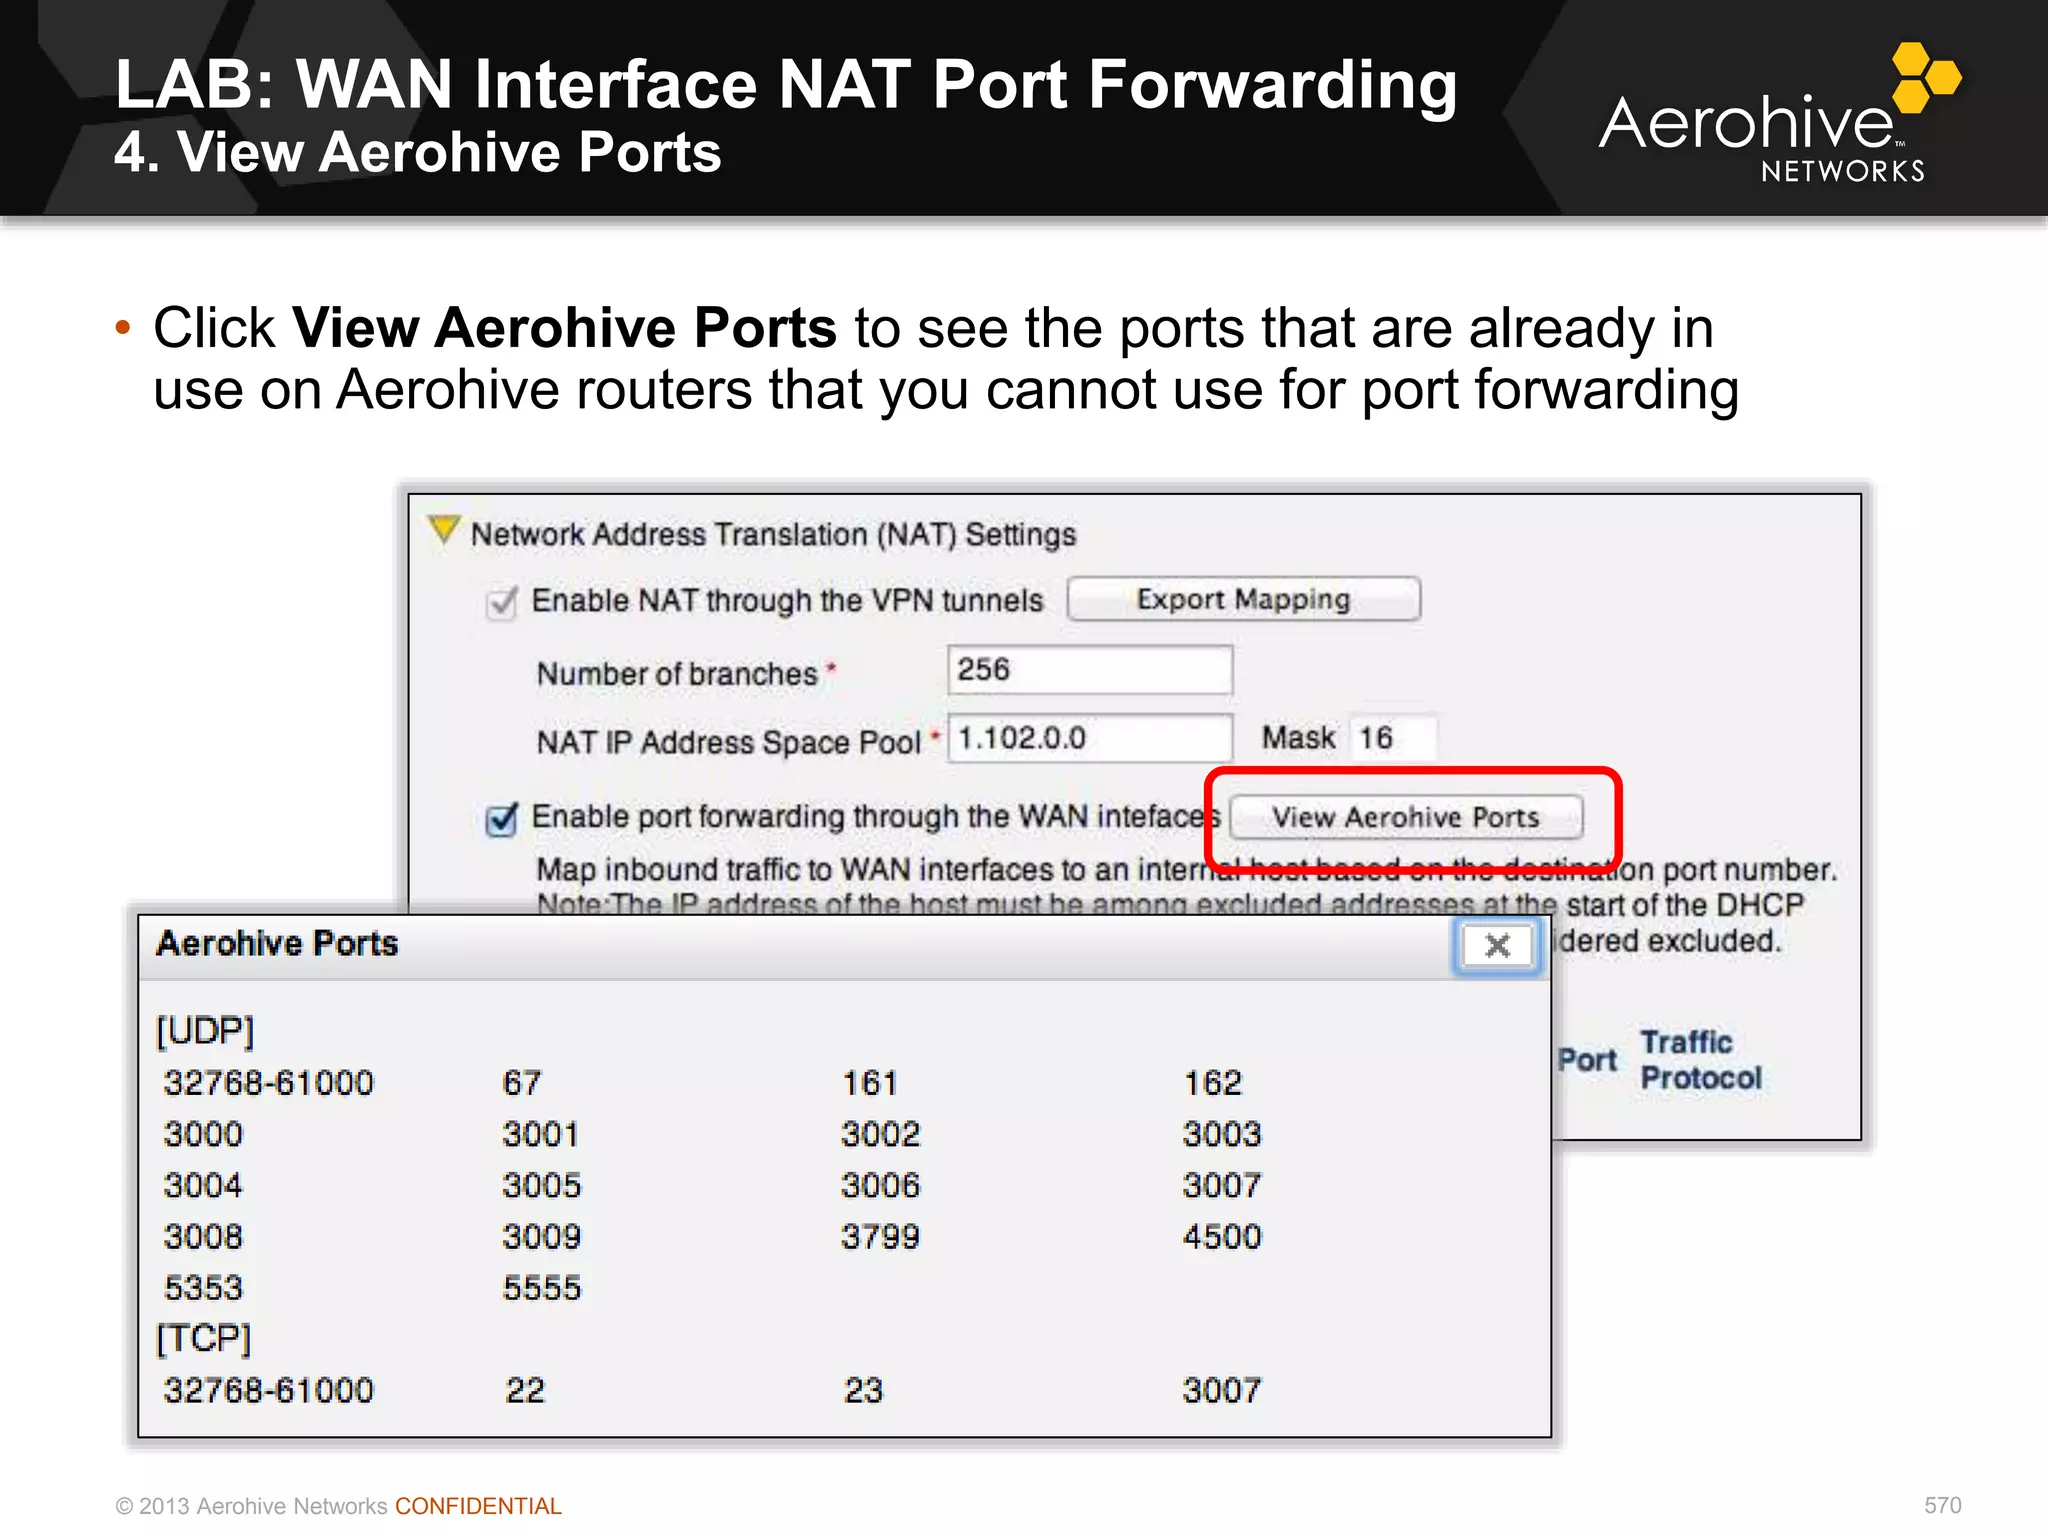Click the Aerohive Ports dialog title
The image size is (2048, 1536).
pos(277,943)
